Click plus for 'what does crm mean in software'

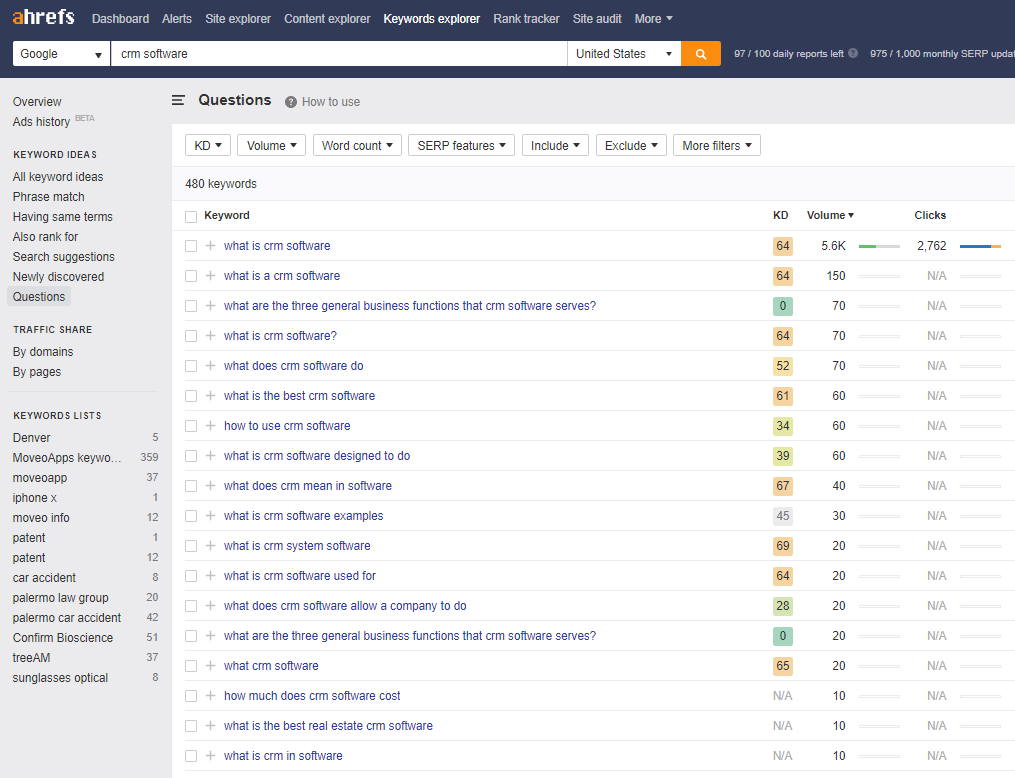pos(210,485)
